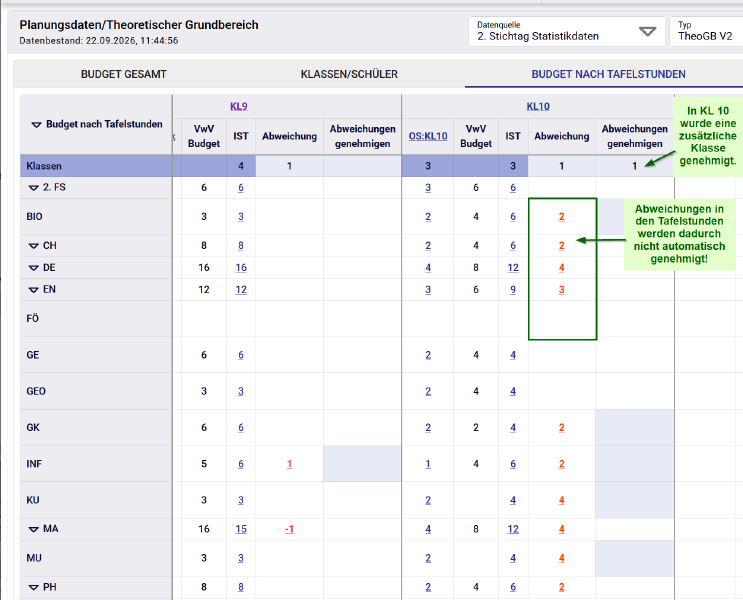This screenshot has width=743, height=600.
Task: Expand the CH subject row
Action: [x=34, y=246]
